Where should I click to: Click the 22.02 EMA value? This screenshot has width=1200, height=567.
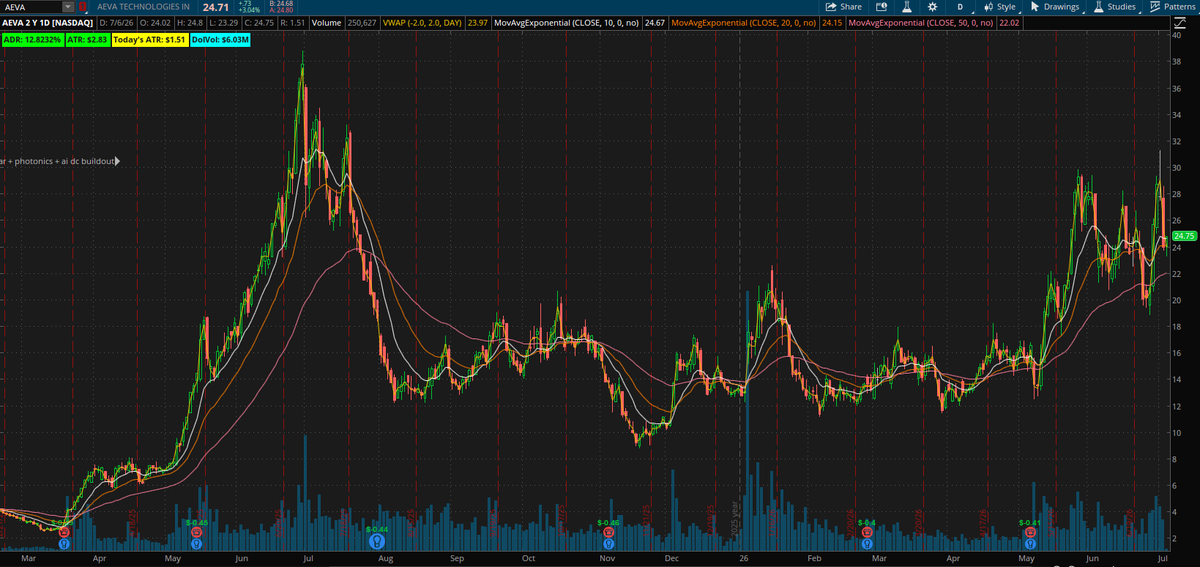[x=1007, y=22]
